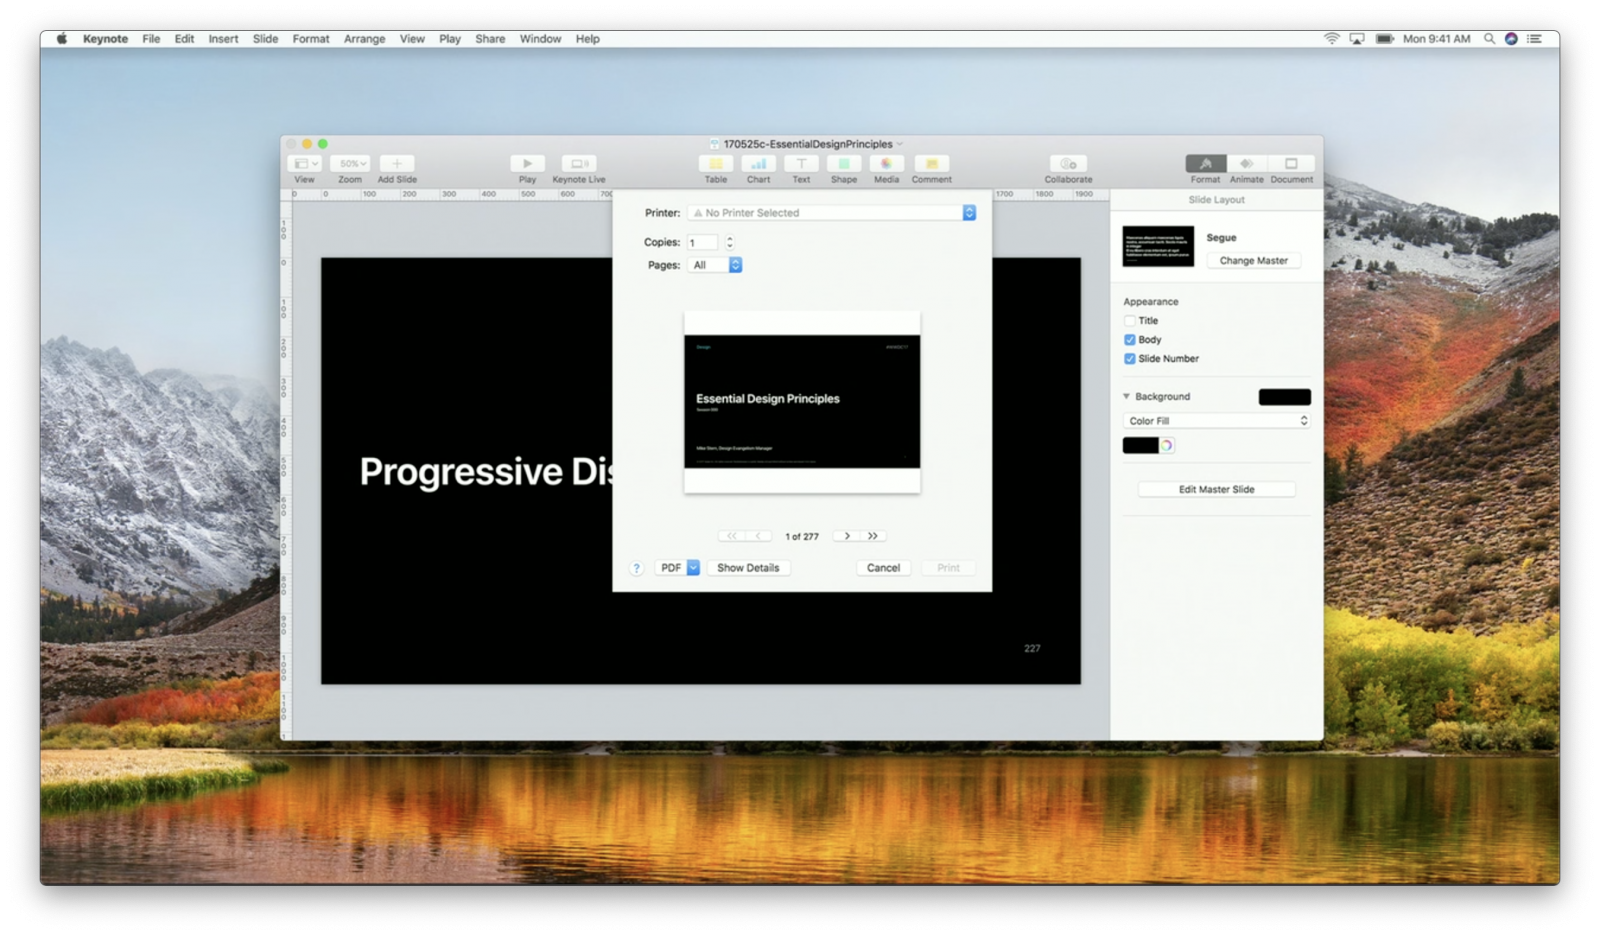Click the Add Slide toolbar icon
Screen dimensions: 1600x935
click(x=397, y=164)
